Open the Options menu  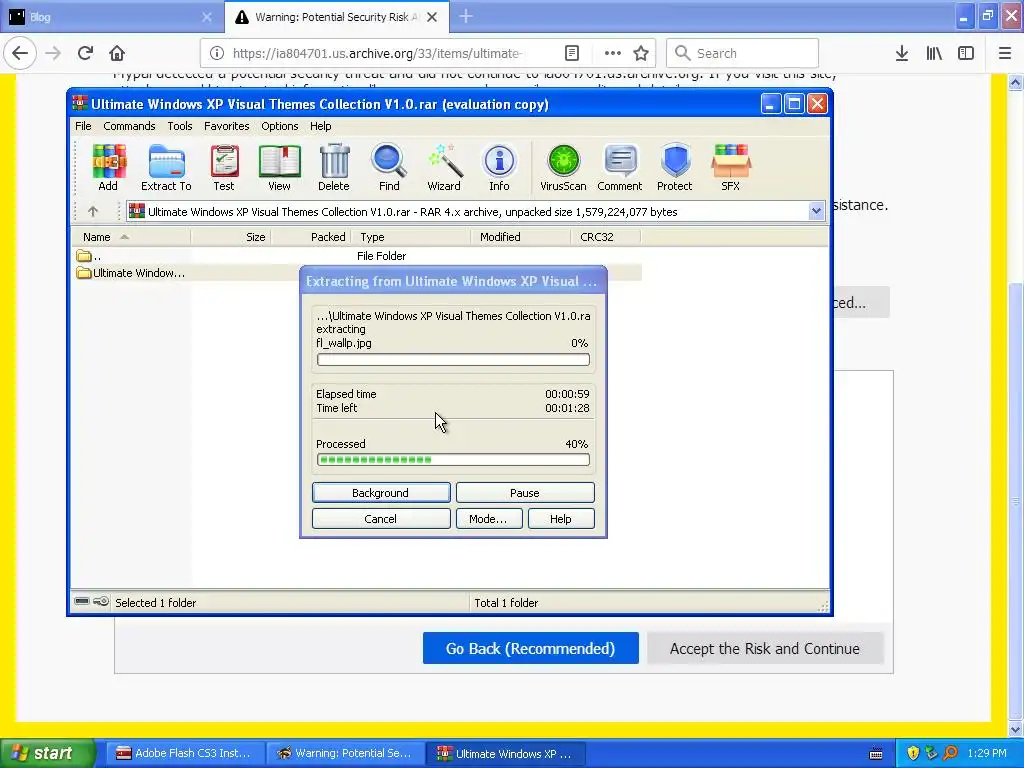[x=280, y=126]
